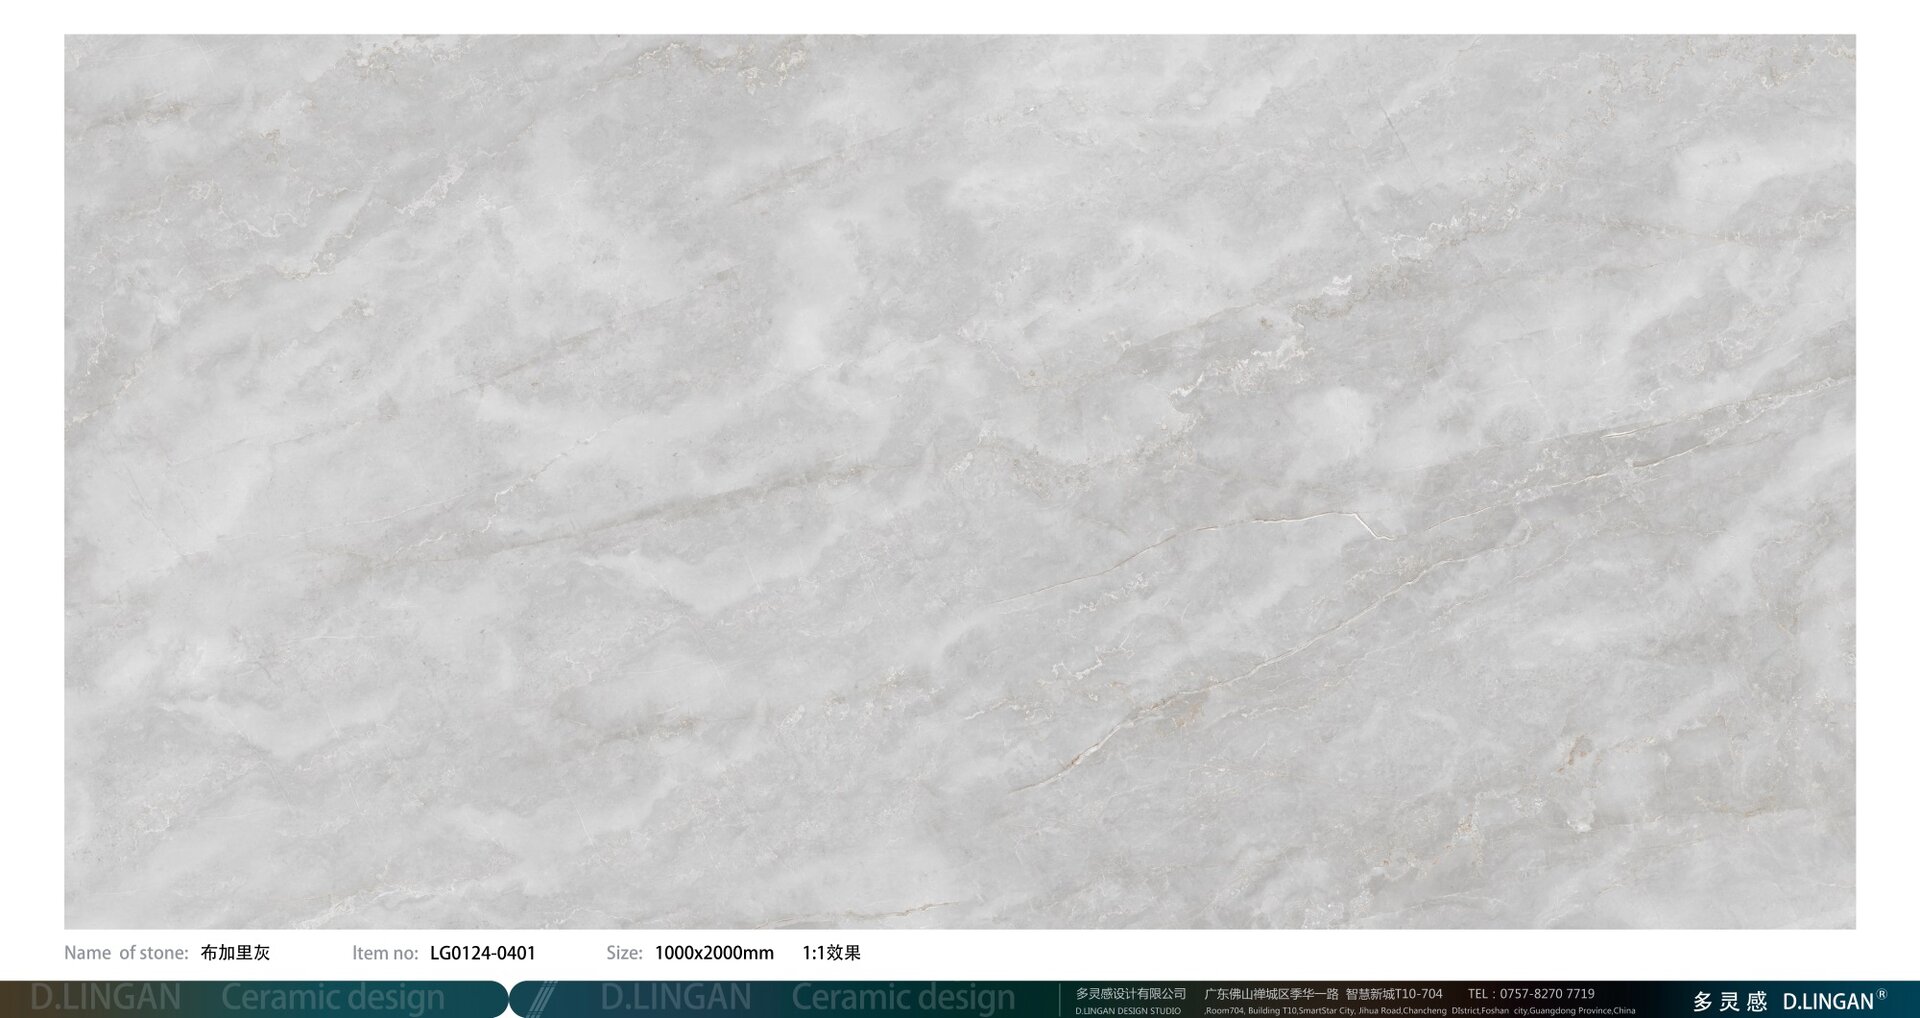Click the middle D.LINGAN footer watermark

click(x=676, y=998)
